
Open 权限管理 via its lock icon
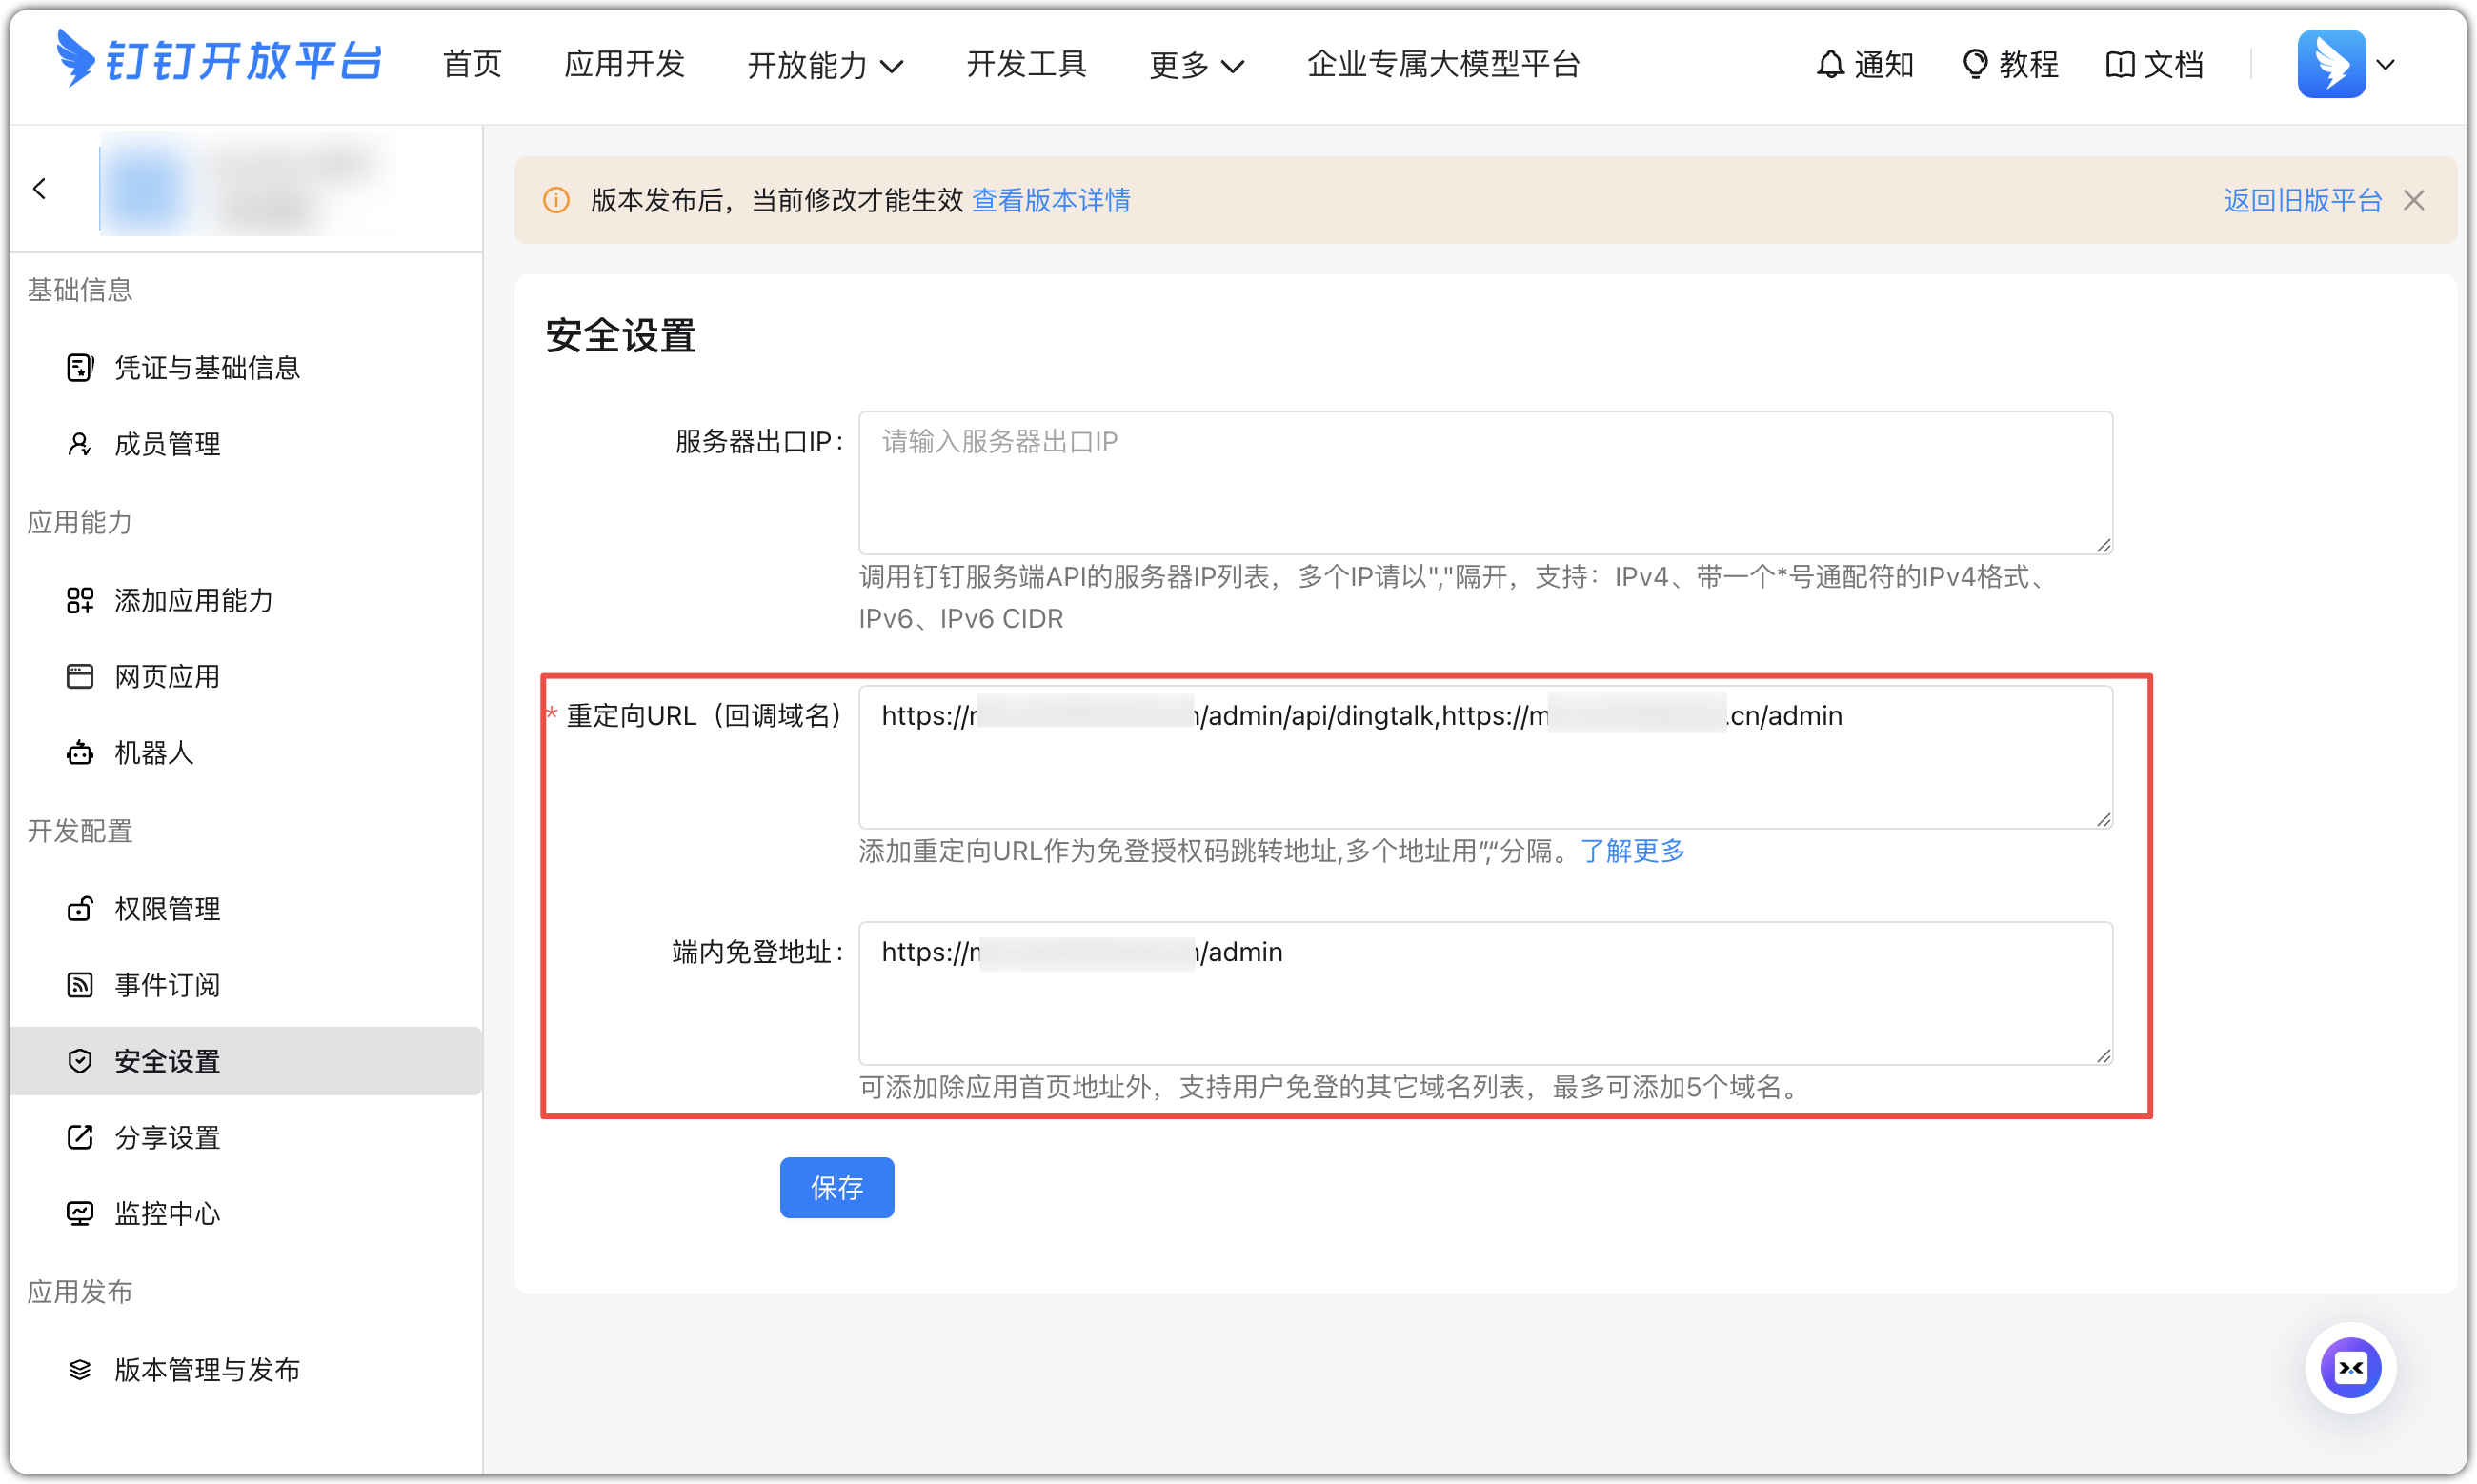(79, 908)
